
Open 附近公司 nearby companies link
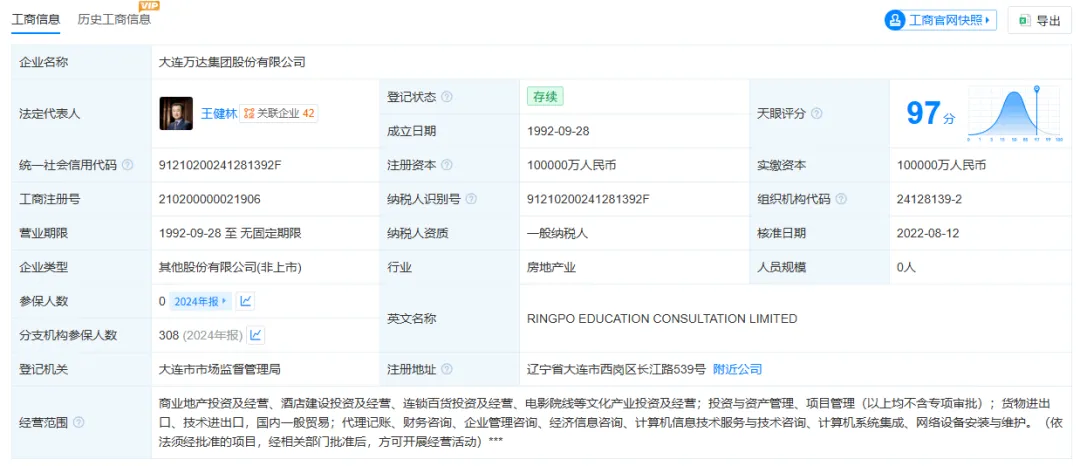(x=738, y=370)
